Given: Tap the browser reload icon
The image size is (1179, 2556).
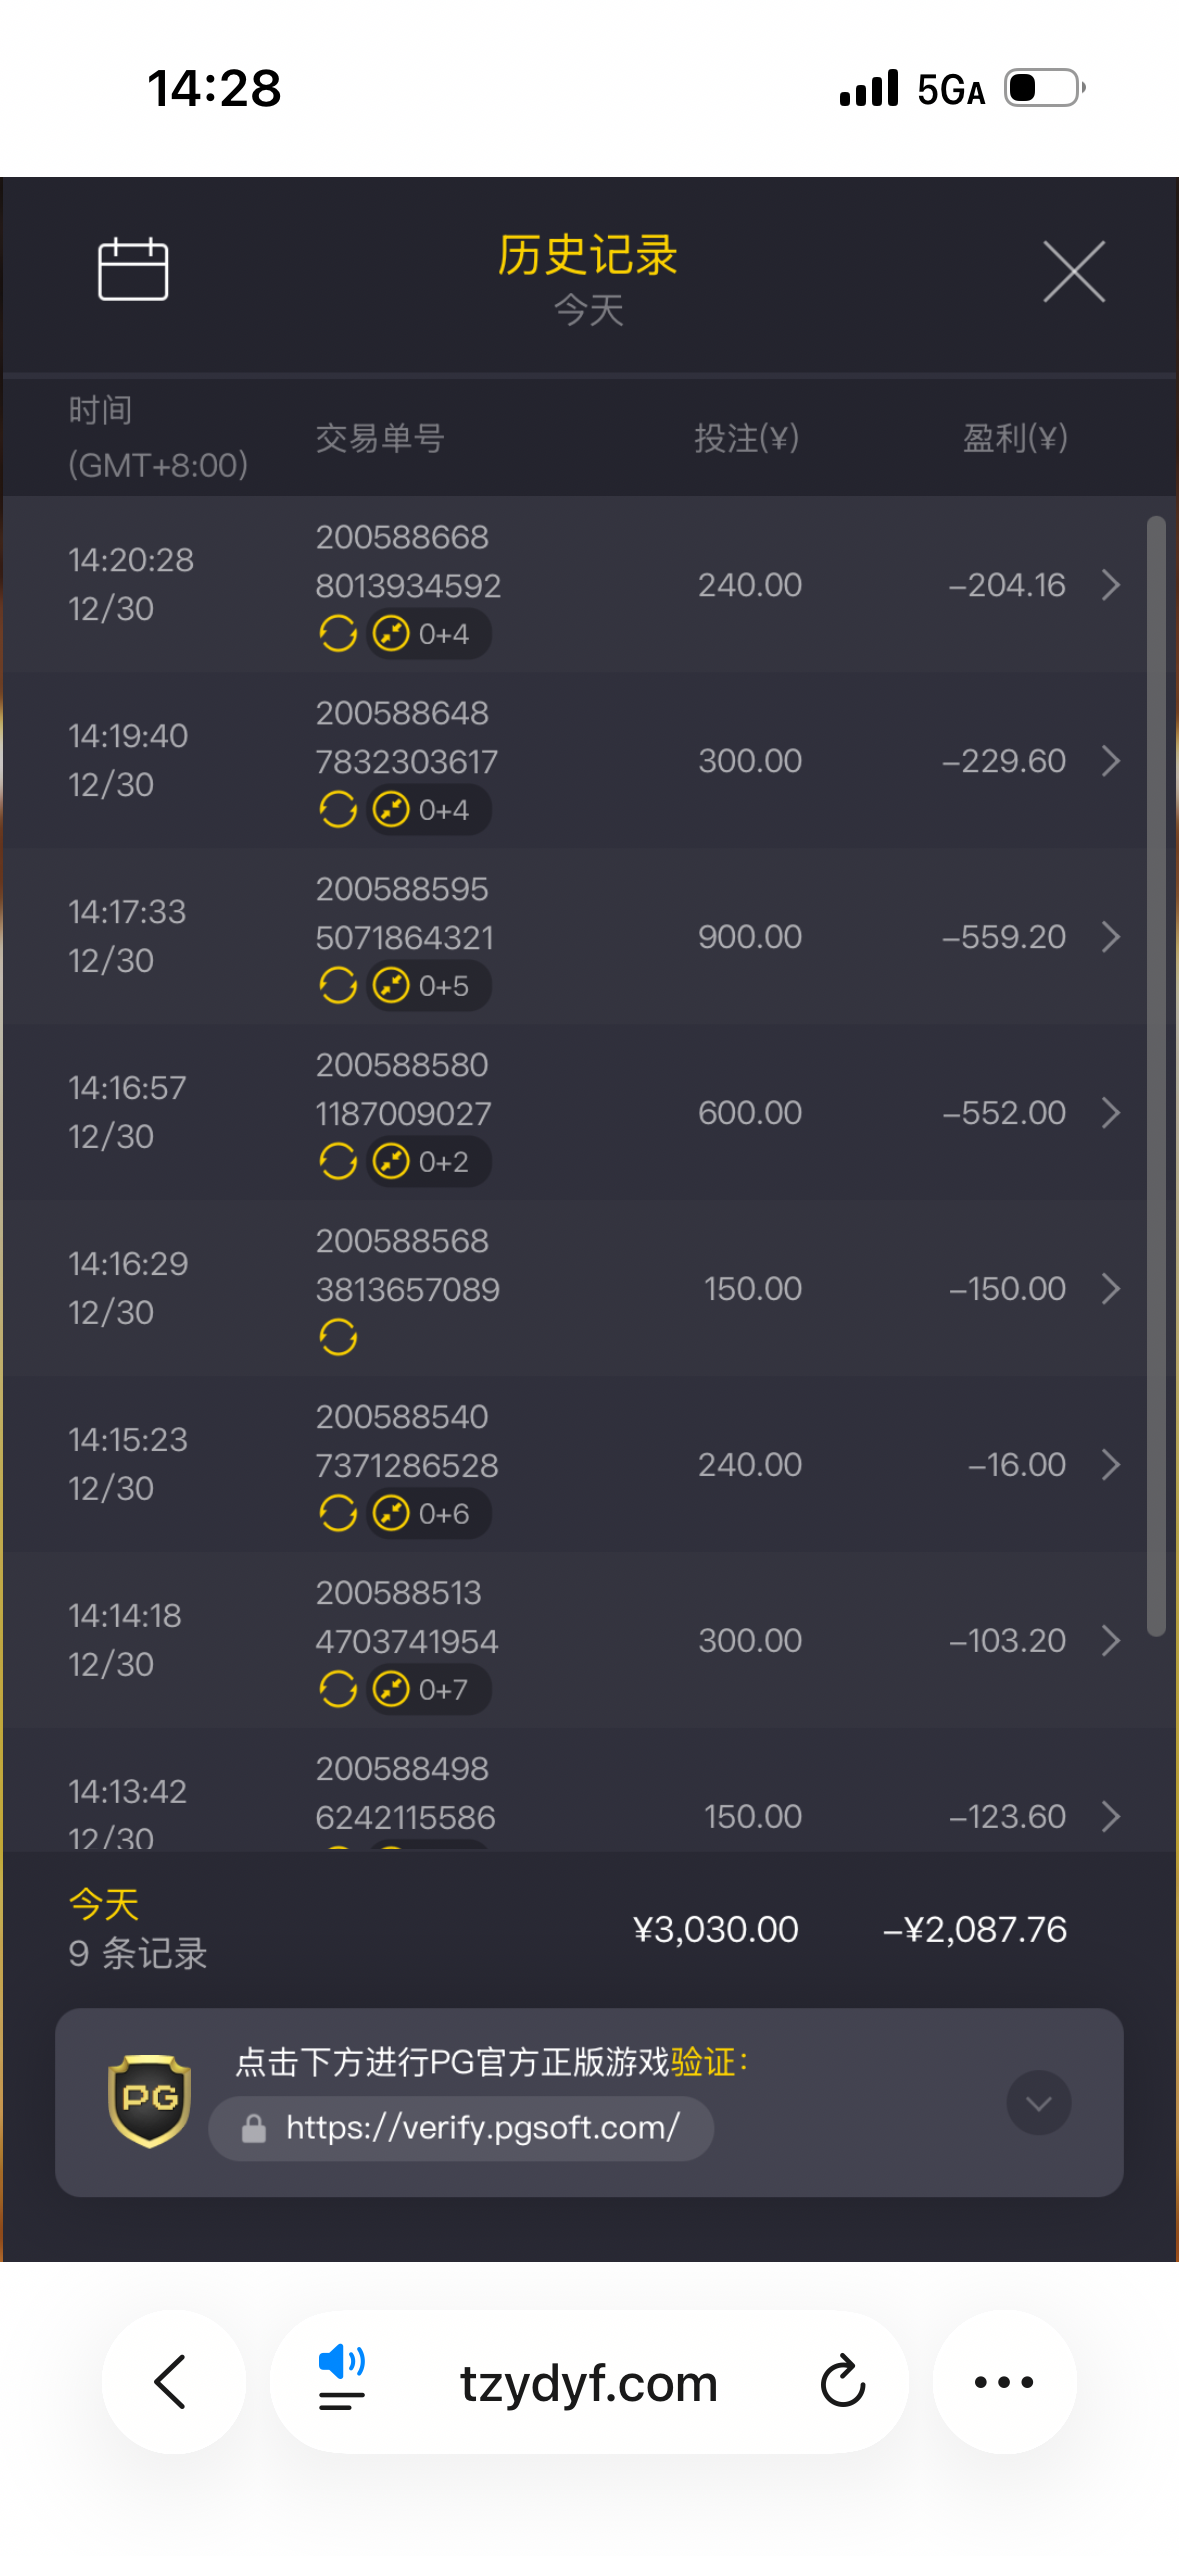Looking at the screenshot, I should coord(842,2382).
